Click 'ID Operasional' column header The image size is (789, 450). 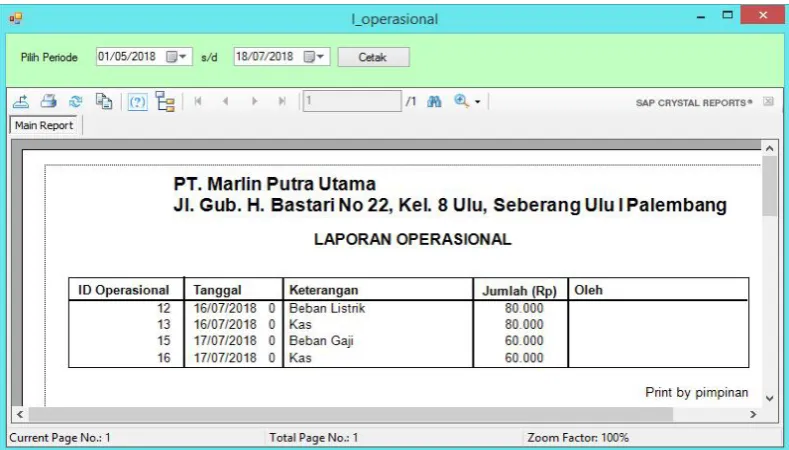click(123, 290)
